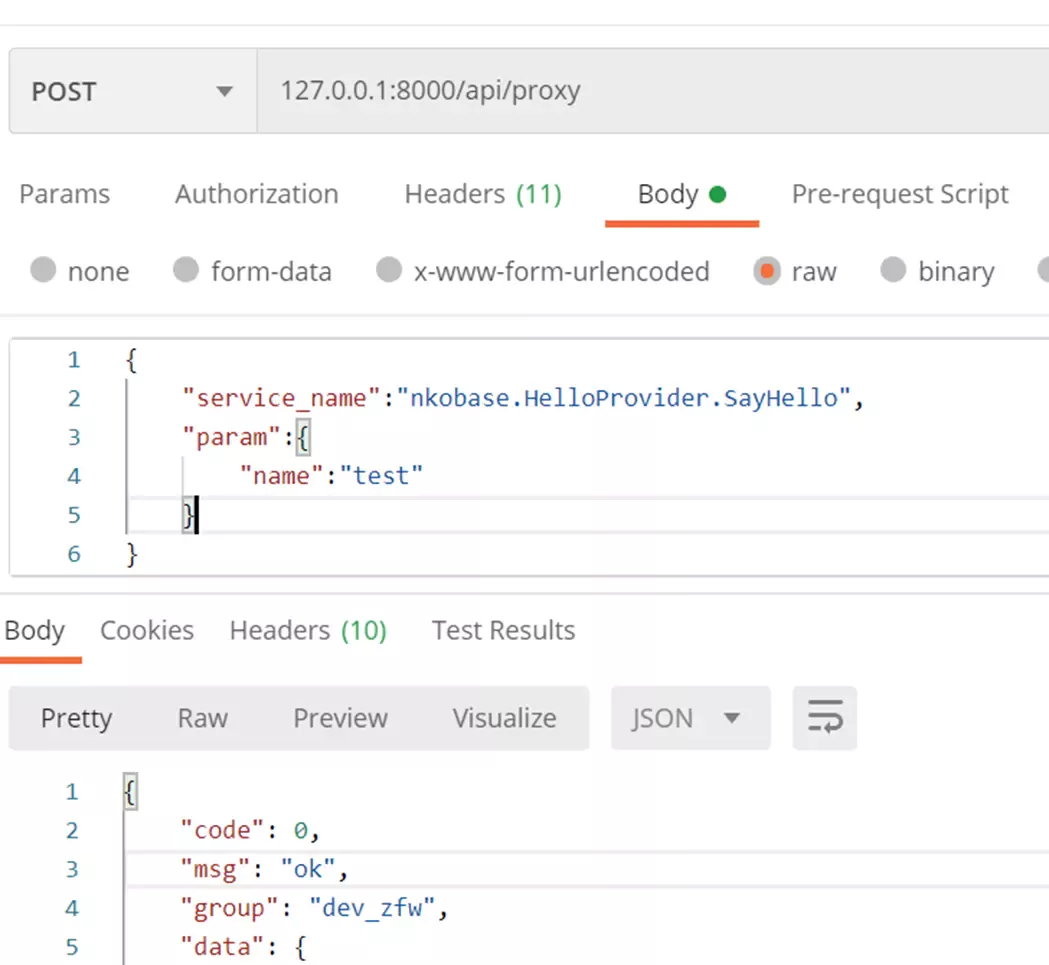Select the raw body radio button

[x=767, y=270]
